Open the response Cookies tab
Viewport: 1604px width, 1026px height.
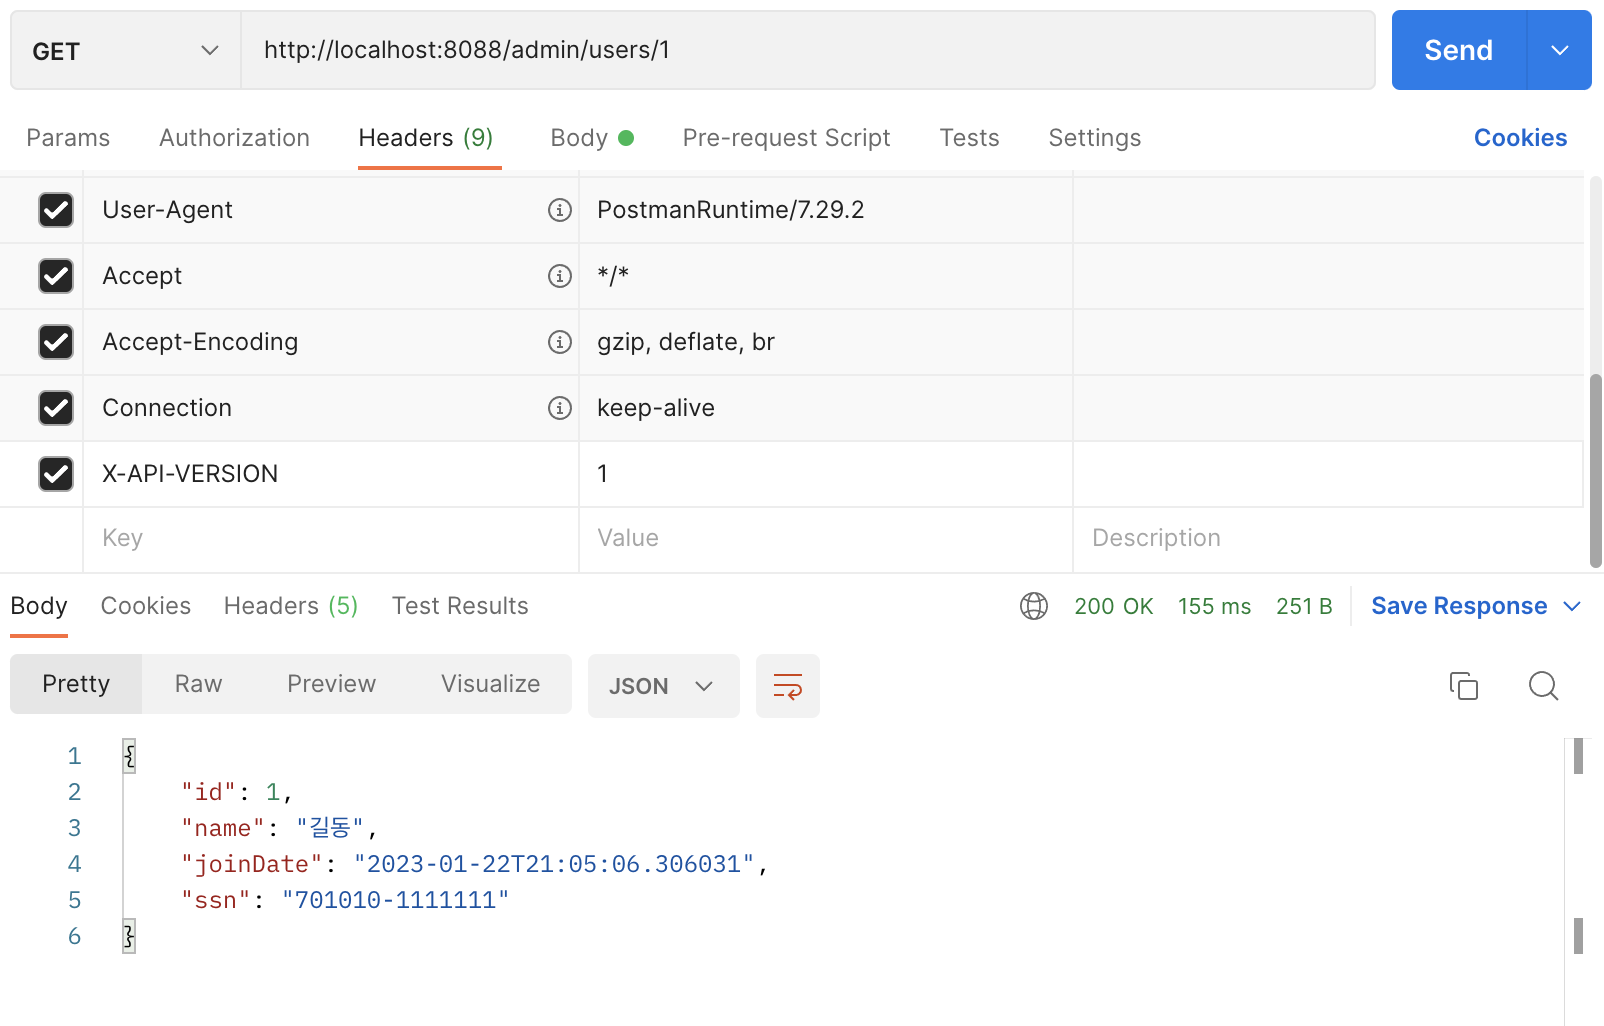(x=146, y=606)
